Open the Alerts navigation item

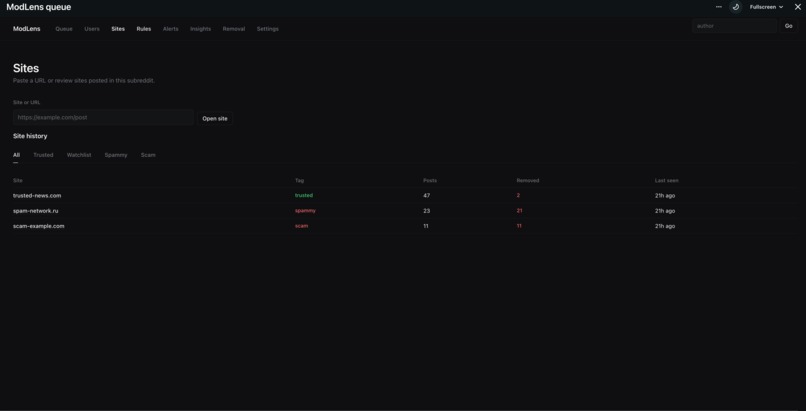click(171, 29)
